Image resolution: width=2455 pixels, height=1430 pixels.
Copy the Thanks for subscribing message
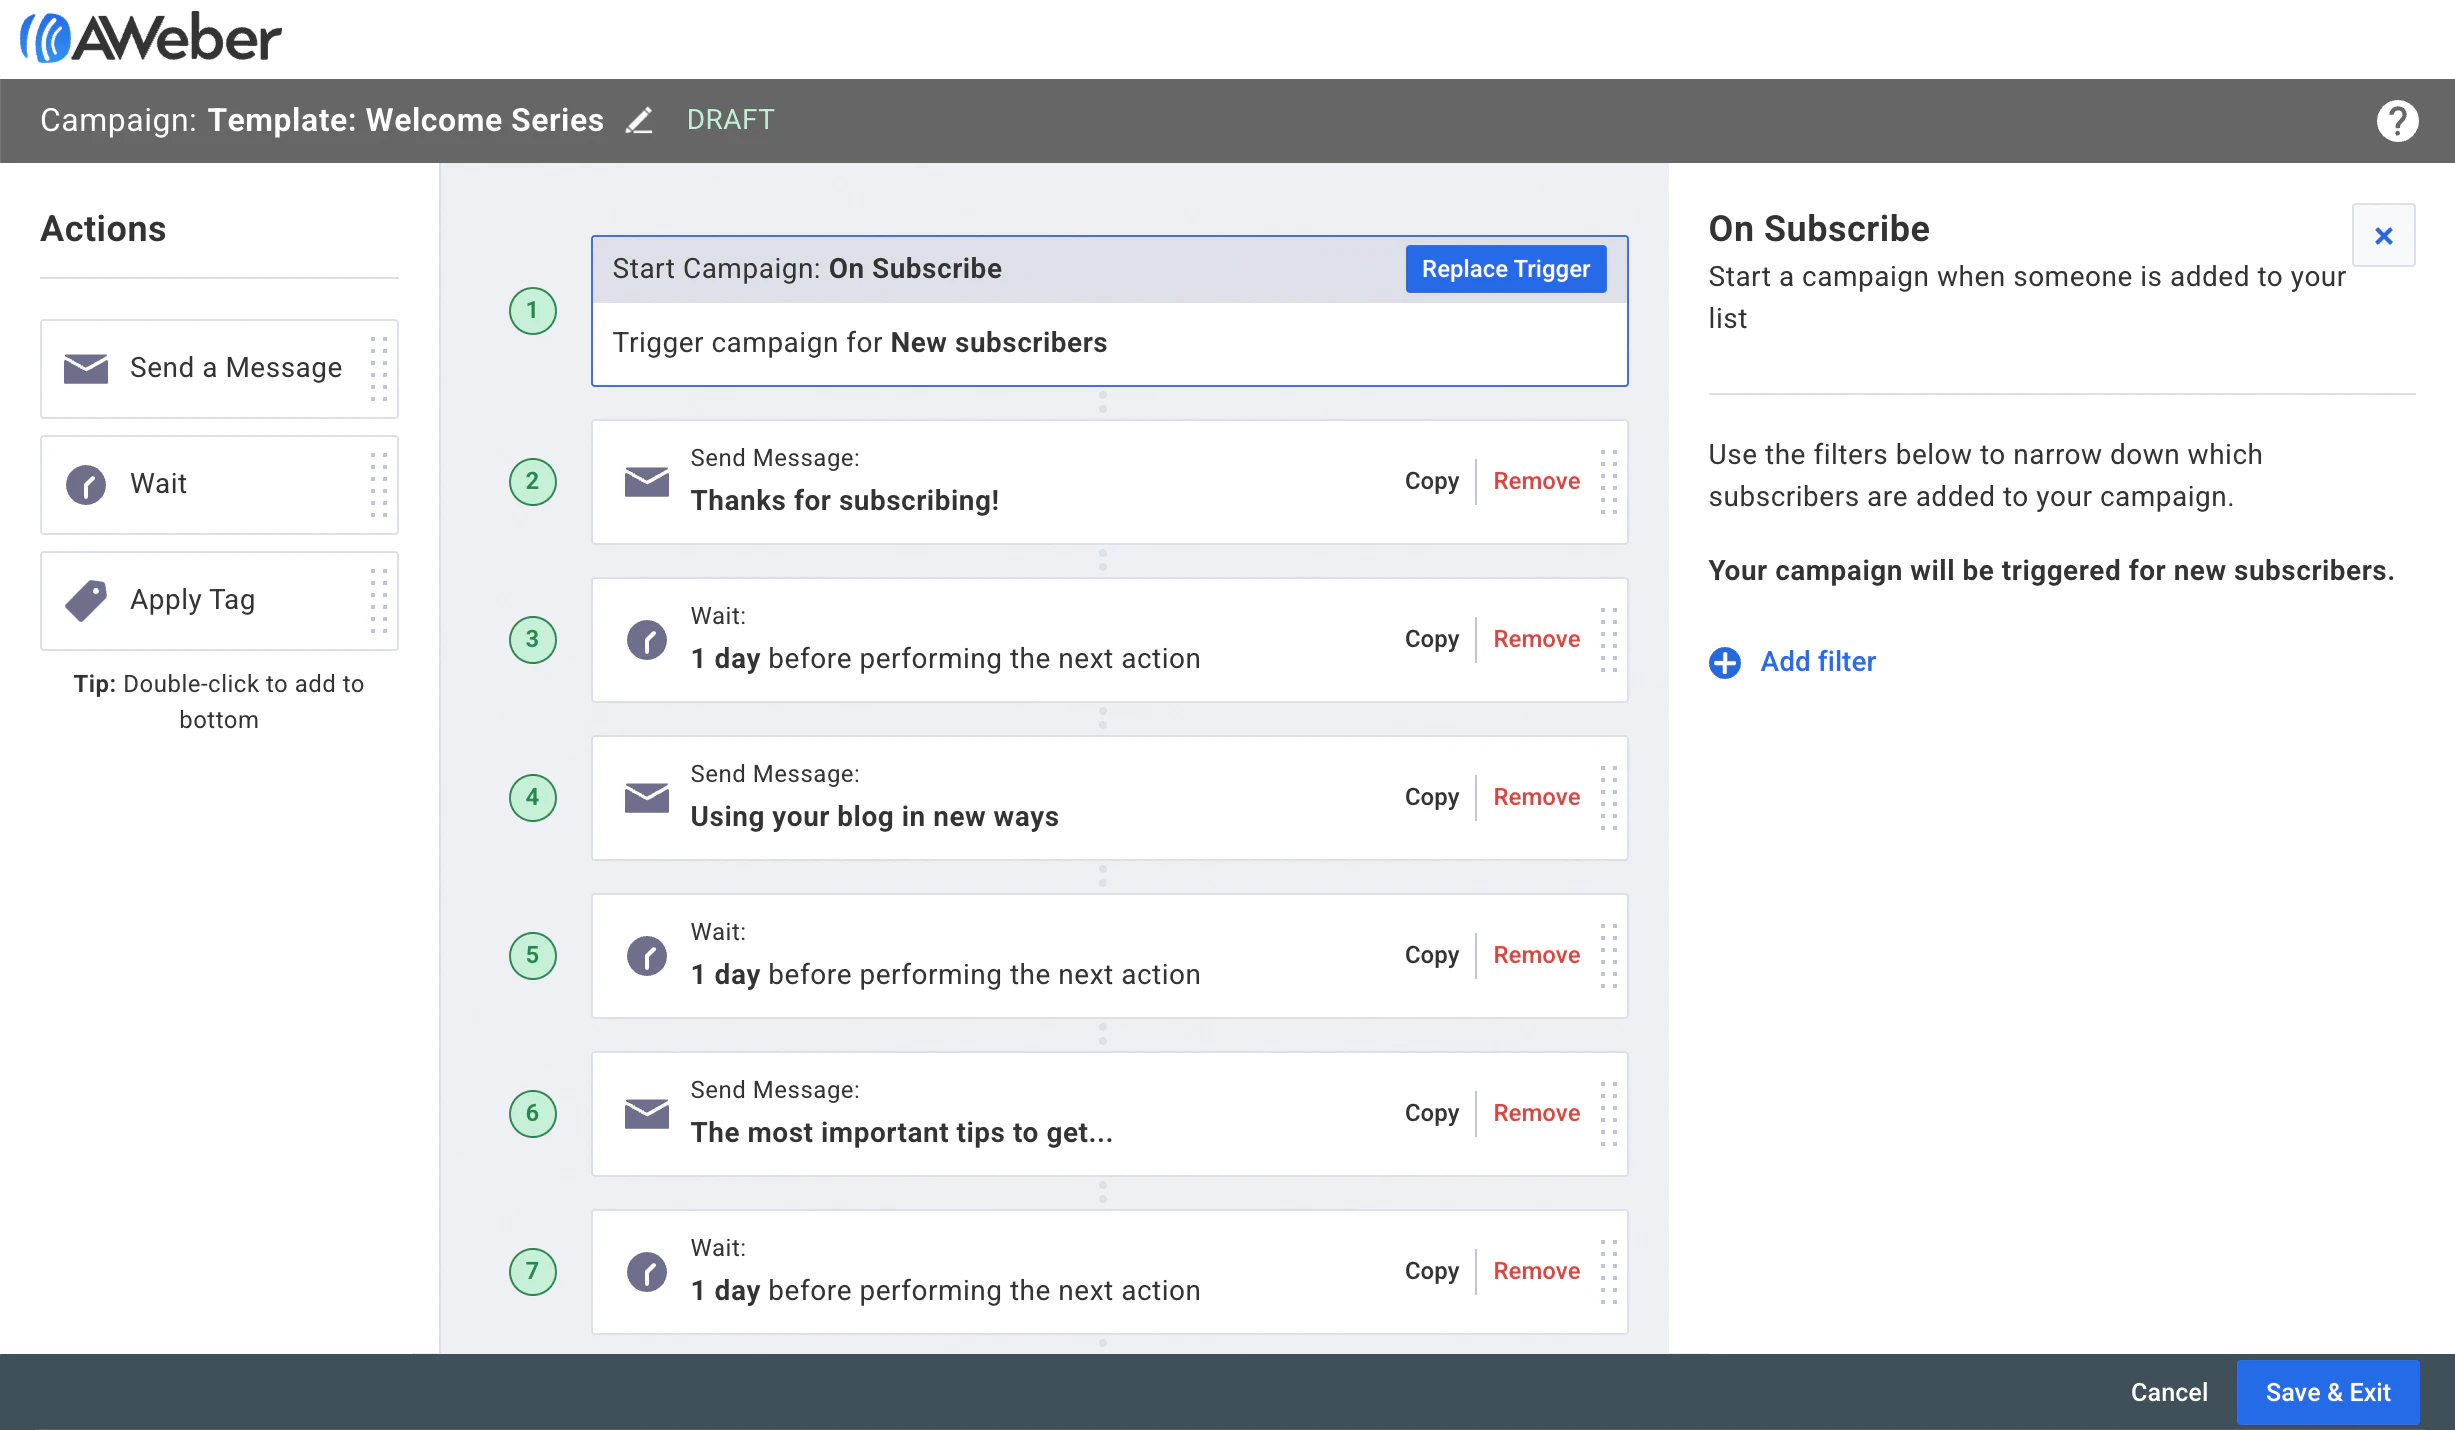click(1431, 481)
